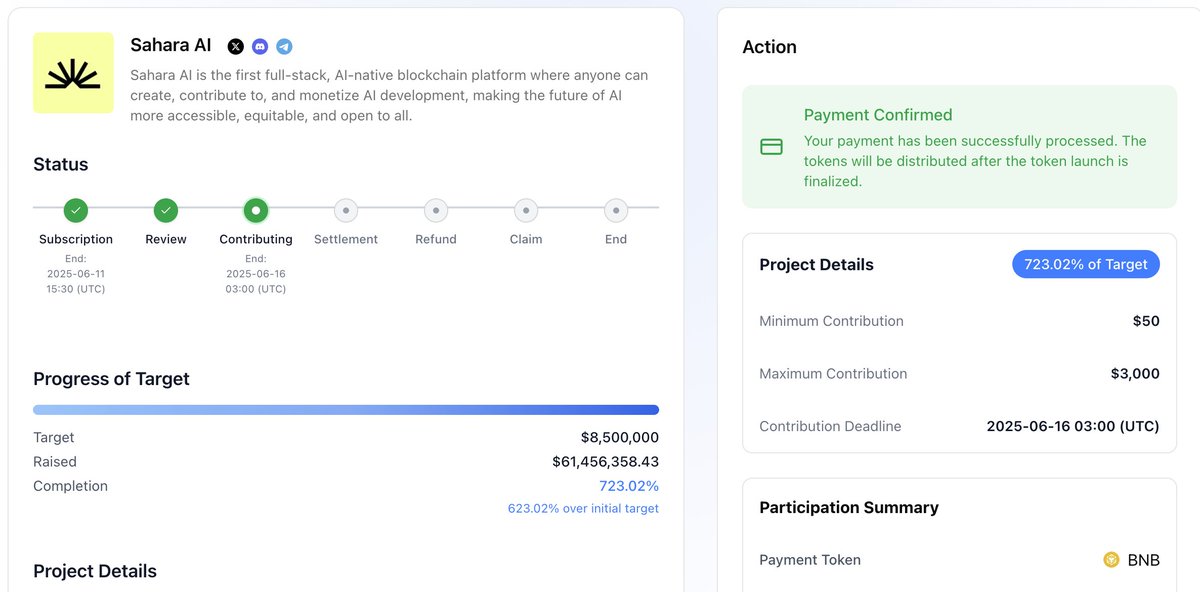Click the Refund step label
Screen dimensions: 1200x592
point(436,239)
